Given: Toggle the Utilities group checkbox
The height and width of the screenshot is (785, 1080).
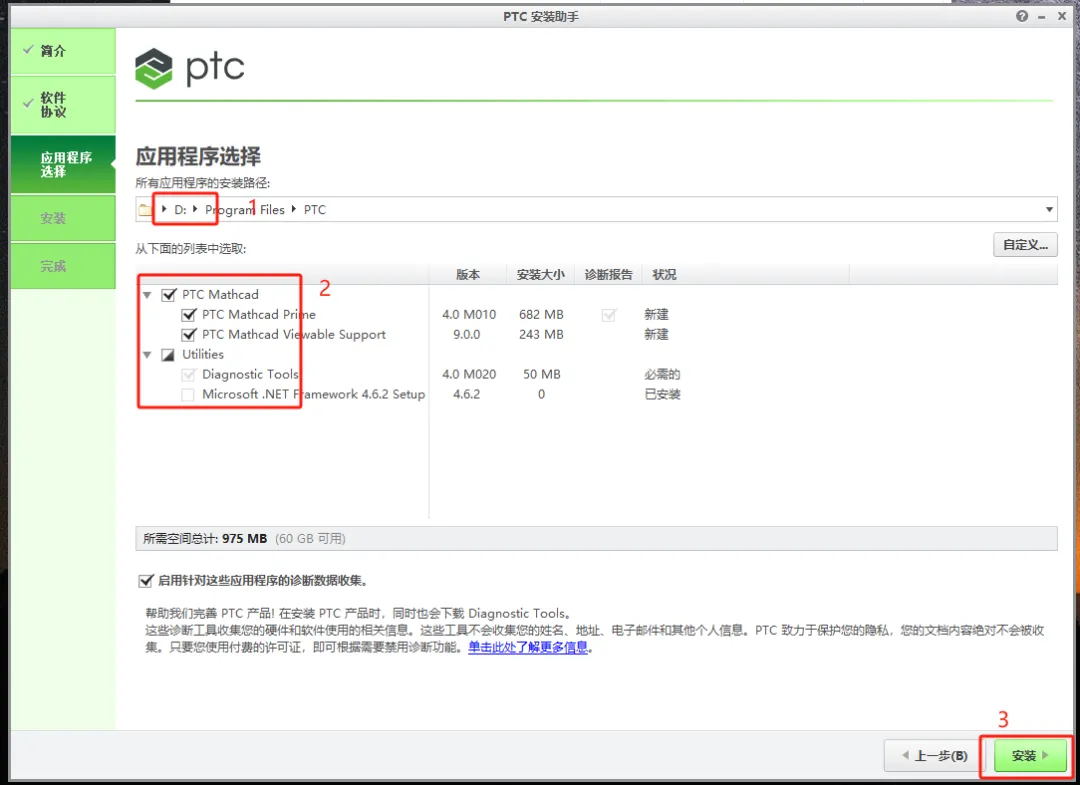Looking at the screenshot, I should (x=168, y=355).
